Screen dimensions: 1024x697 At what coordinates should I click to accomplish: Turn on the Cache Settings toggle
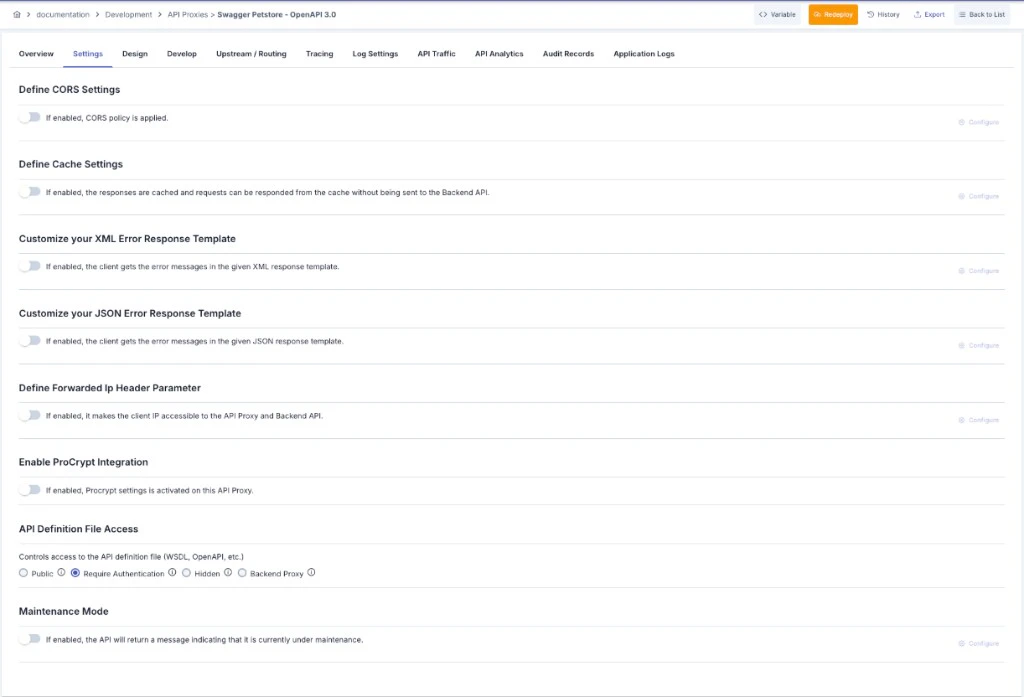(27, 191)
